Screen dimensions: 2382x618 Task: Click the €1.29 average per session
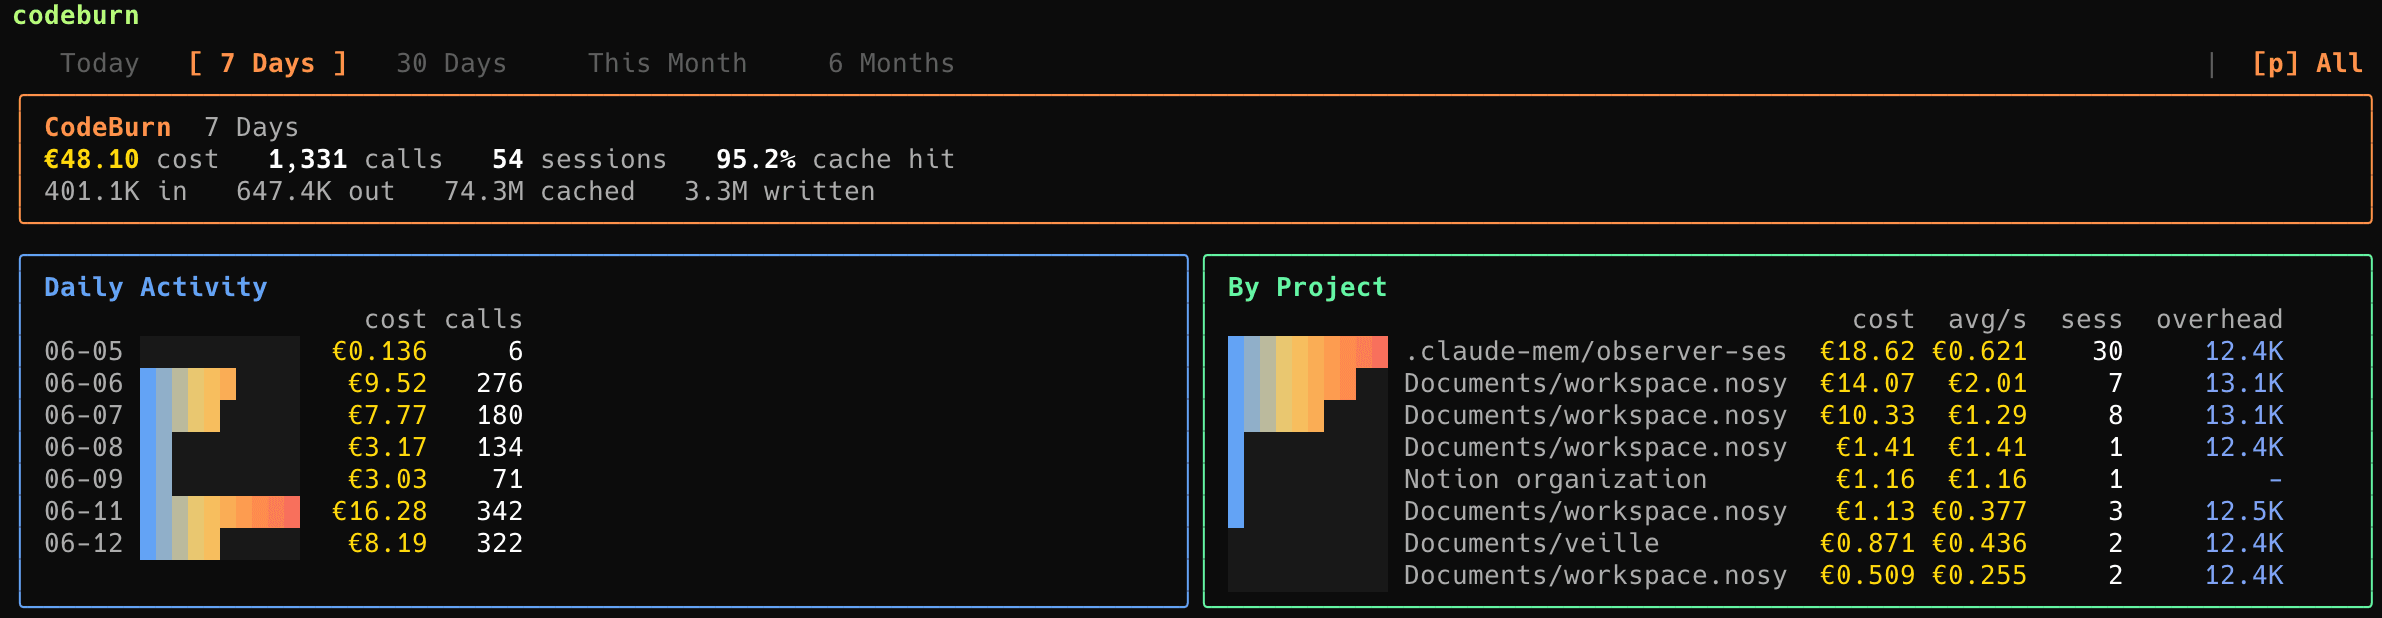1987,415
